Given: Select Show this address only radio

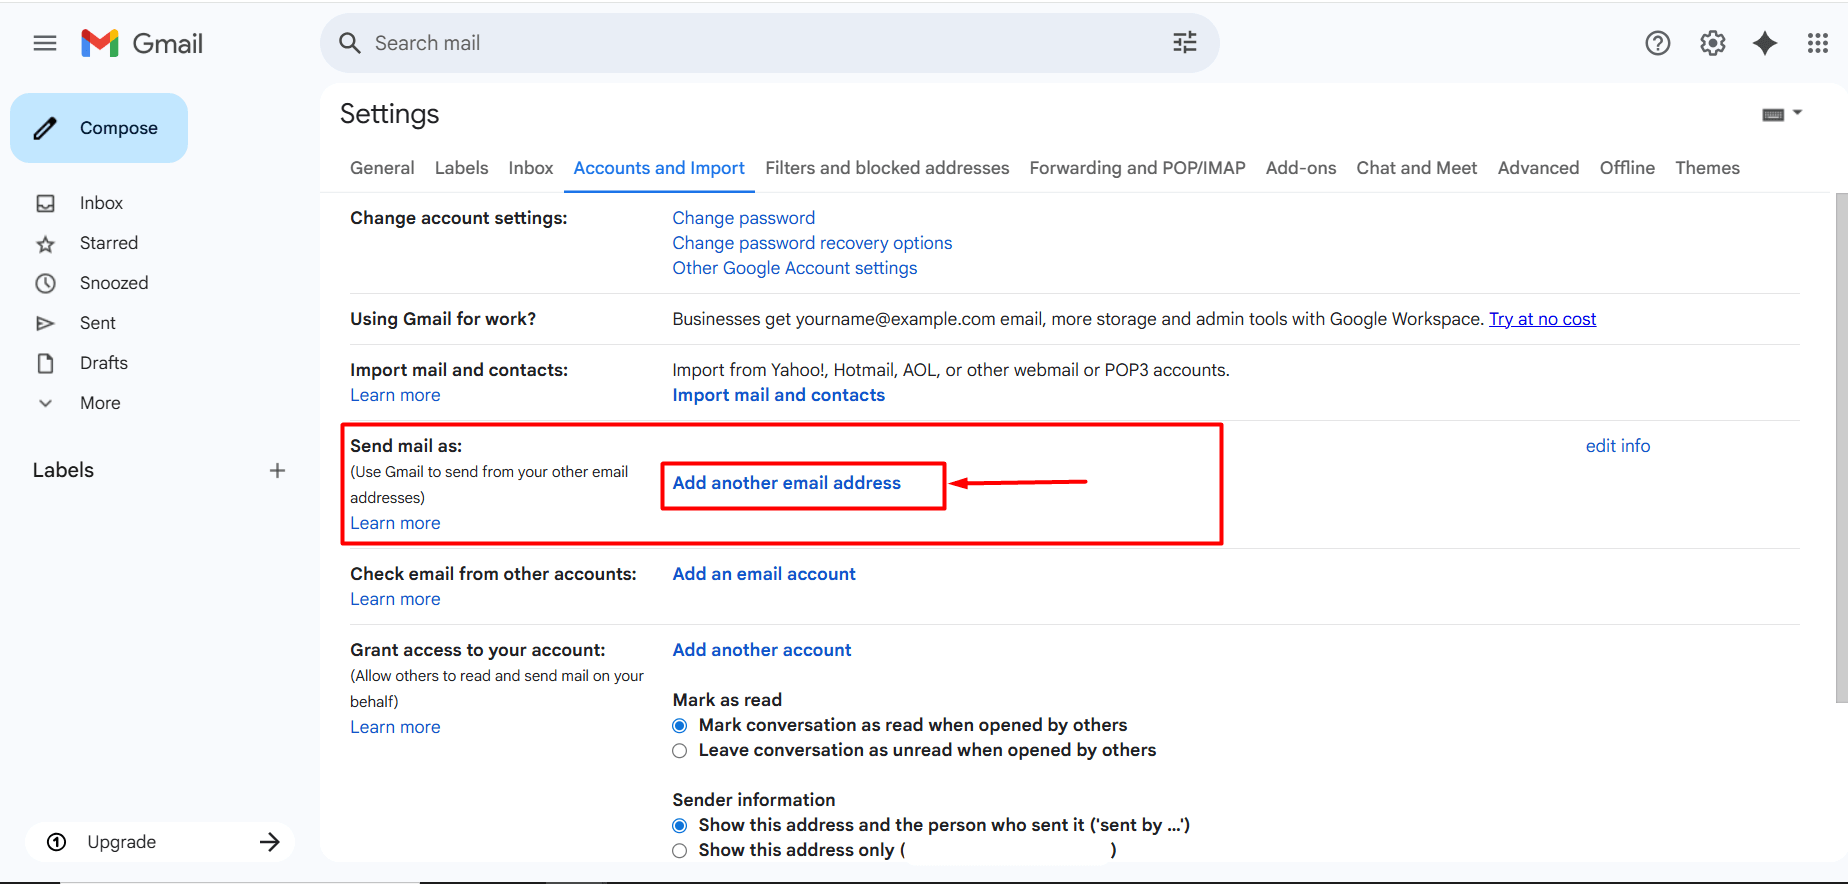Looking at the screenshot, I should coord(680,851).
